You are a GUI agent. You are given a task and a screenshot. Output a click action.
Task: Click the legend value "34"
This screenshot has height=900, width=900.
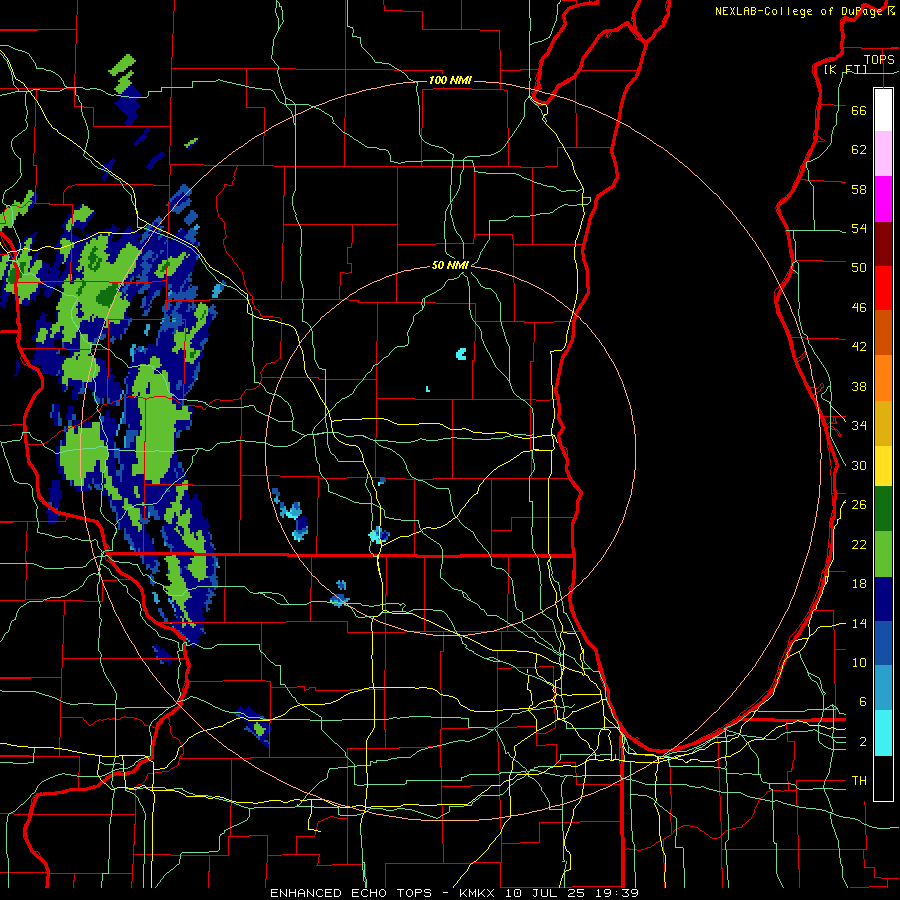tap(859, 426)
